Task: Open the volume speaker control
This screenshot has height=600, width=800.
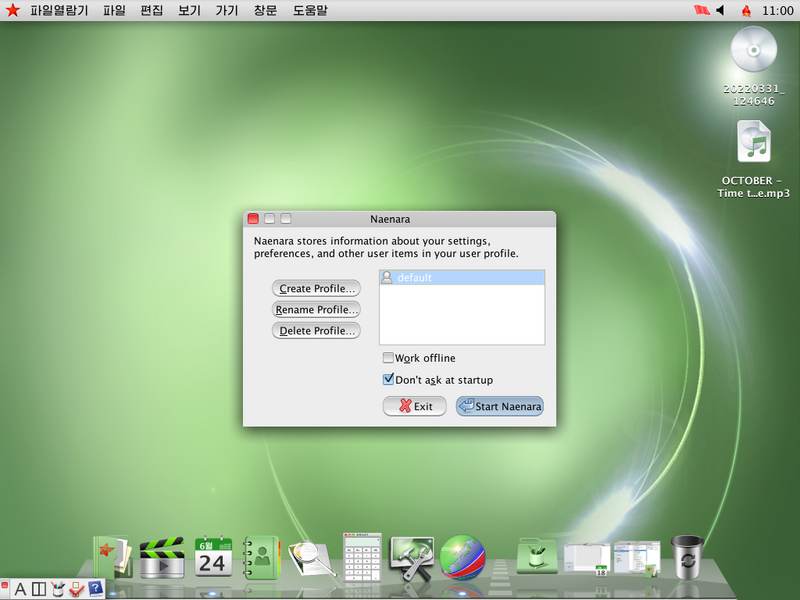Action: click(720, 10)
